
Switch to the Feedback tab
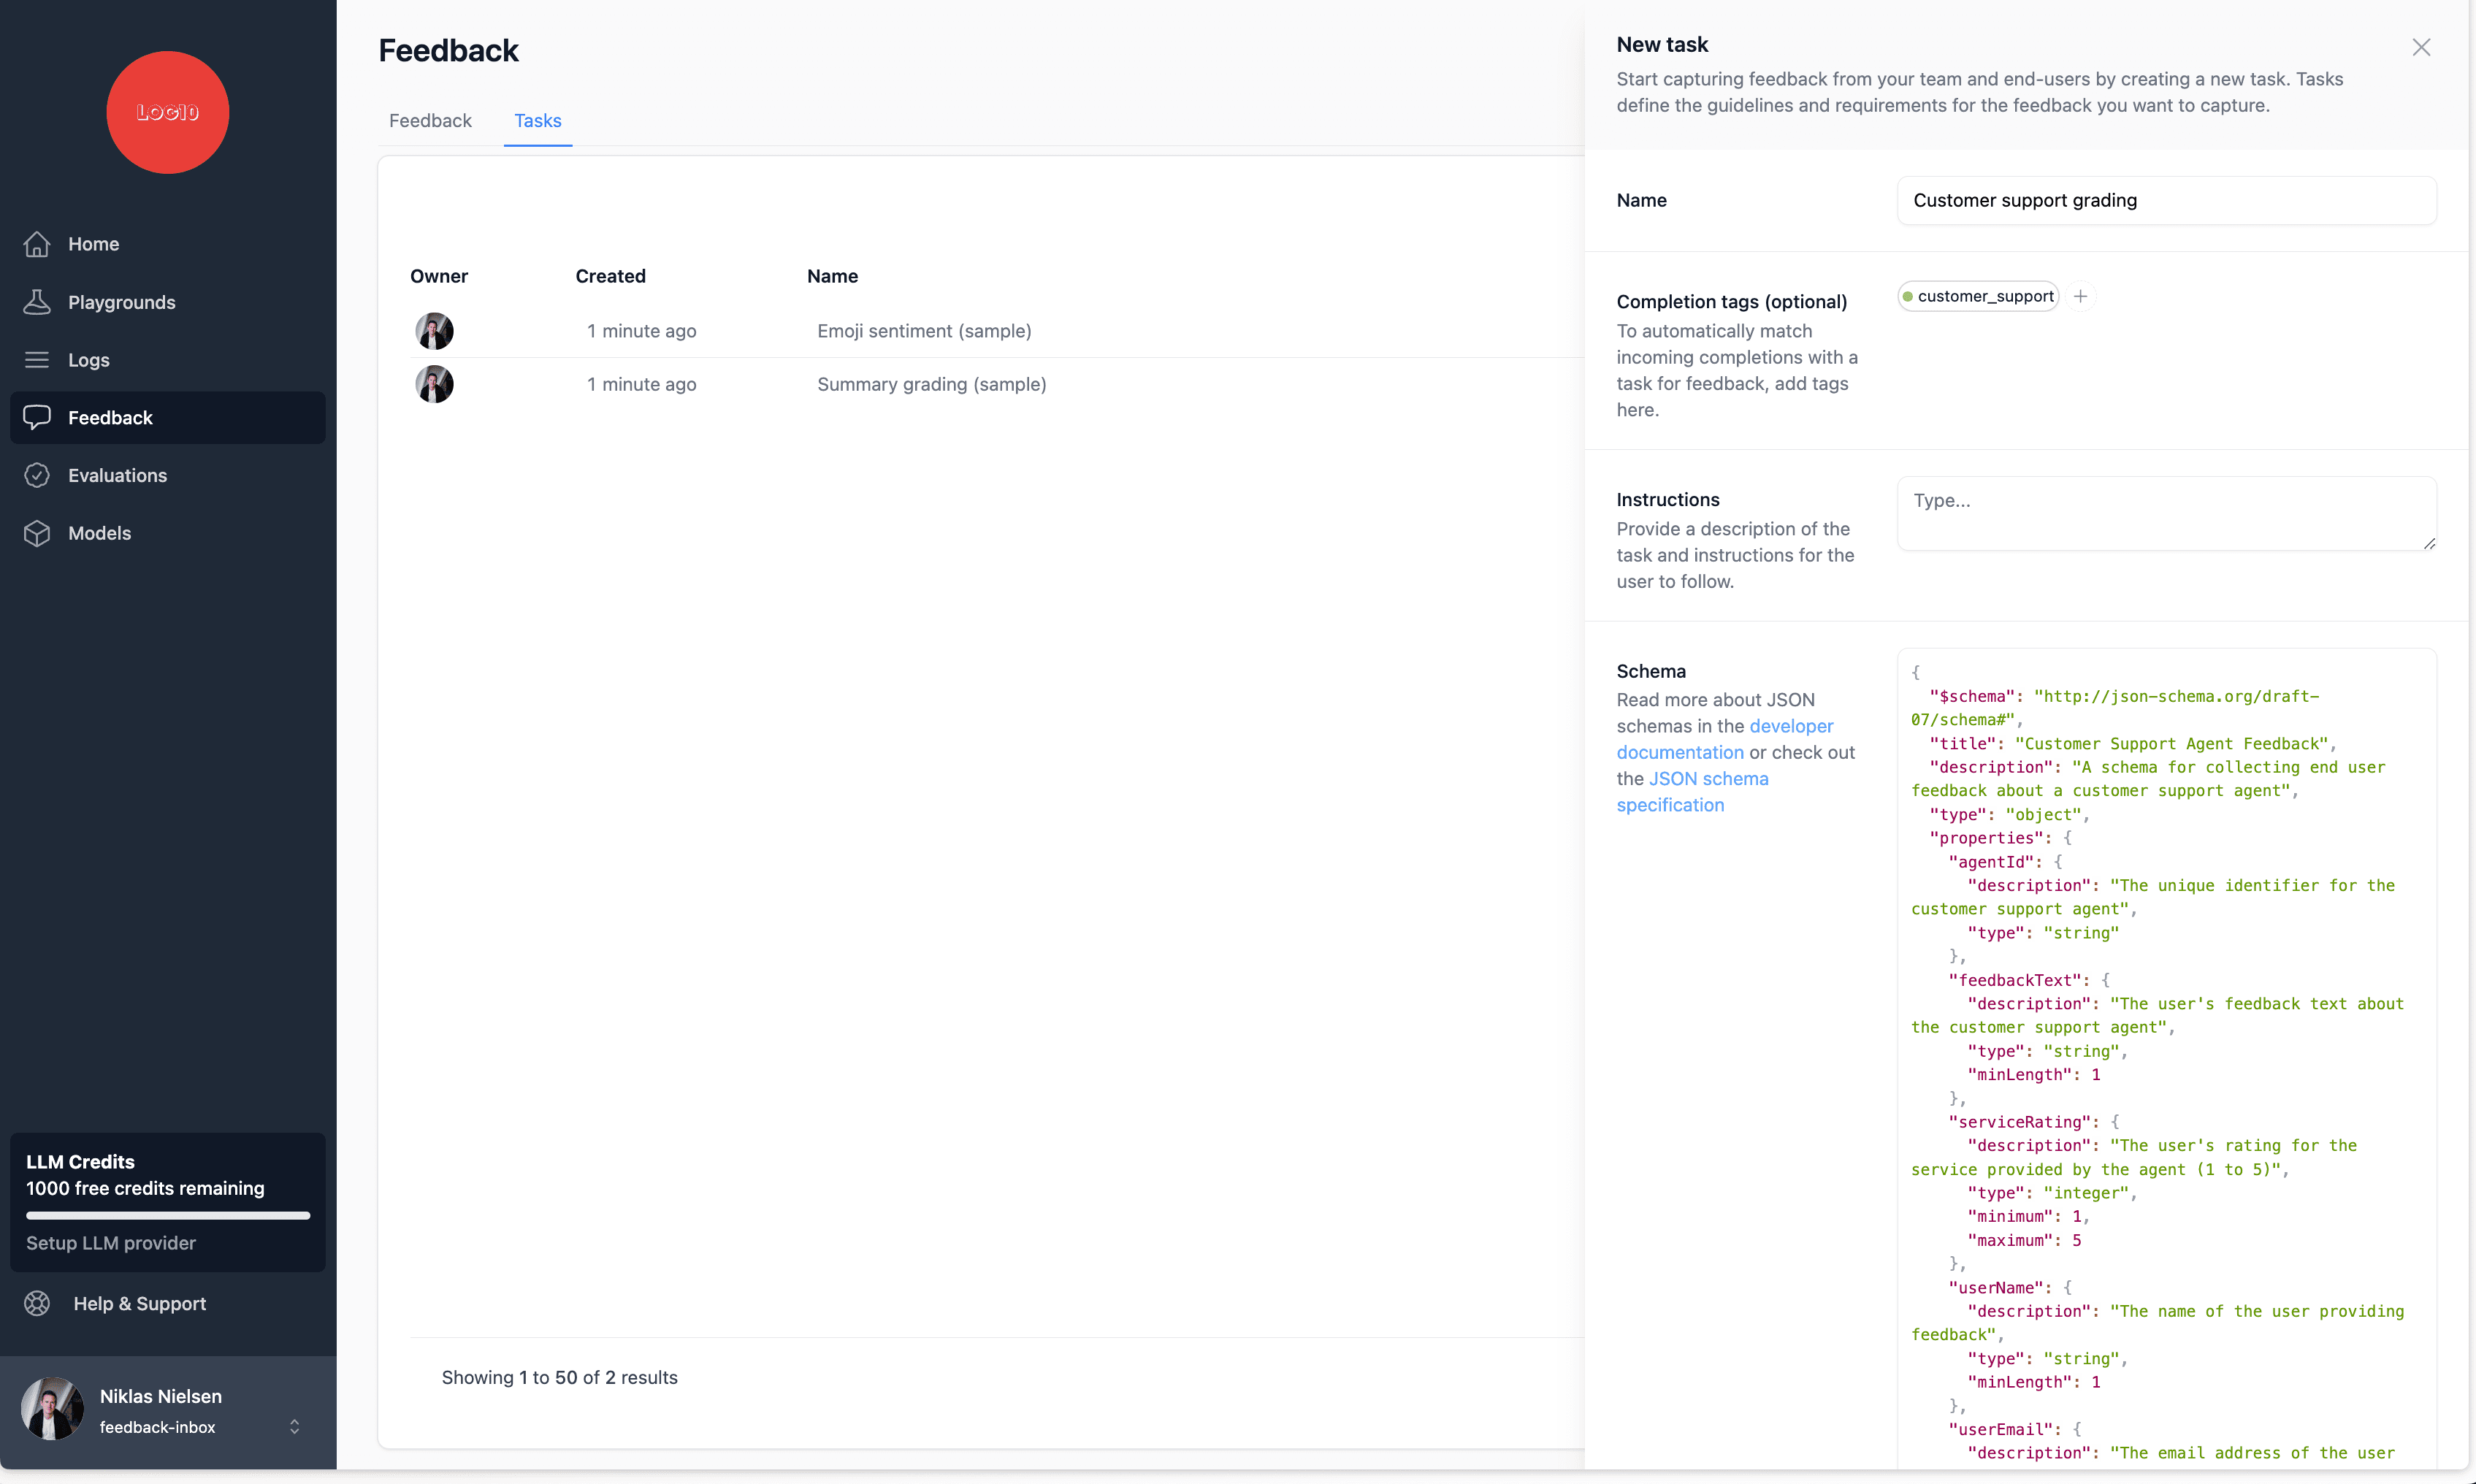pos(430,121)
